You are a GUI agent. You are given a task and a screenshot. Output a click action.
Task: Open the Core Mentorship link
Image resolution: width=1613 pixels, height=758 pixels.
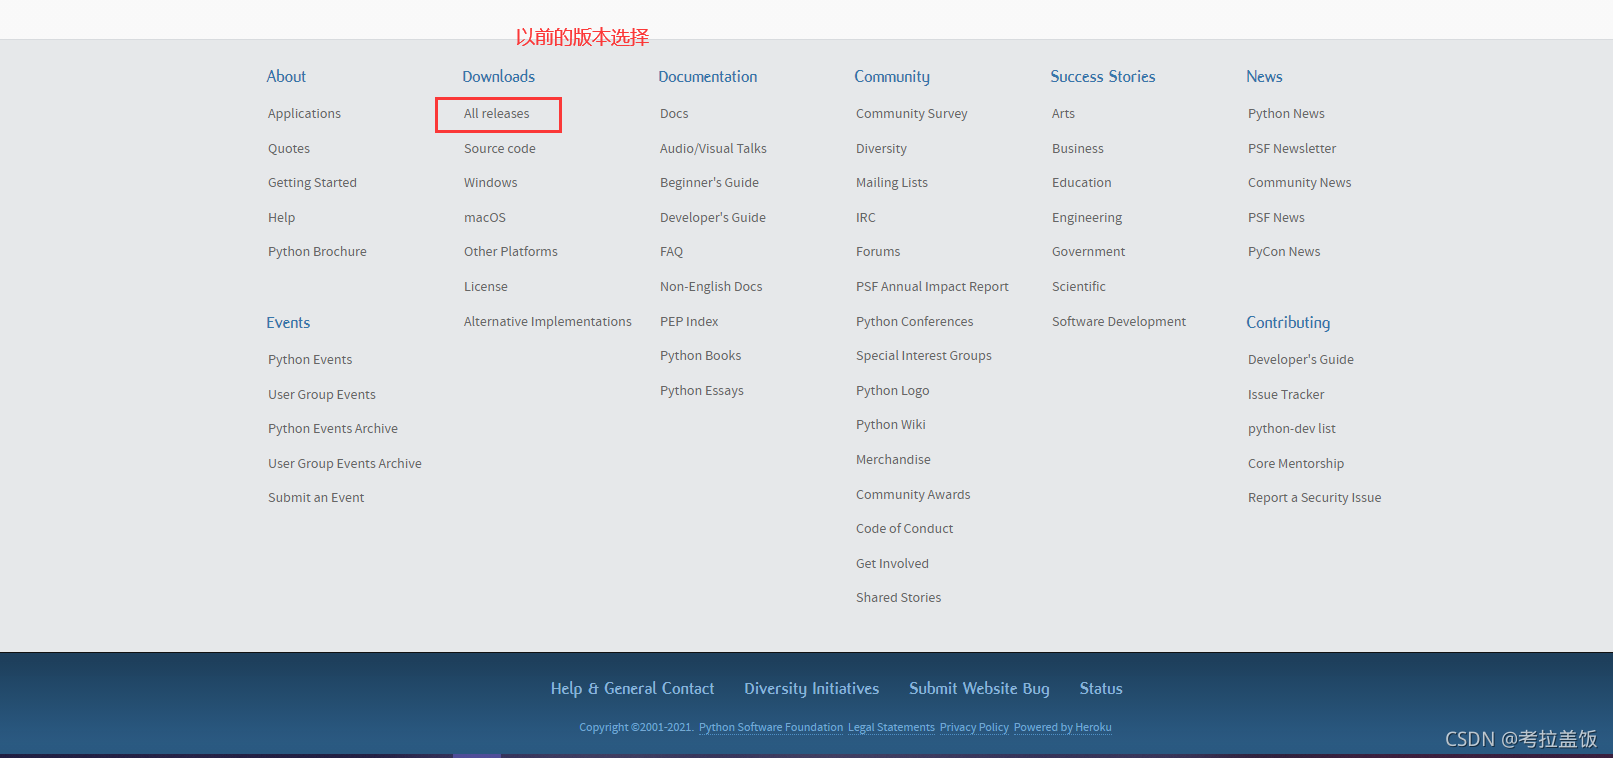click(x=1296, y=464)
